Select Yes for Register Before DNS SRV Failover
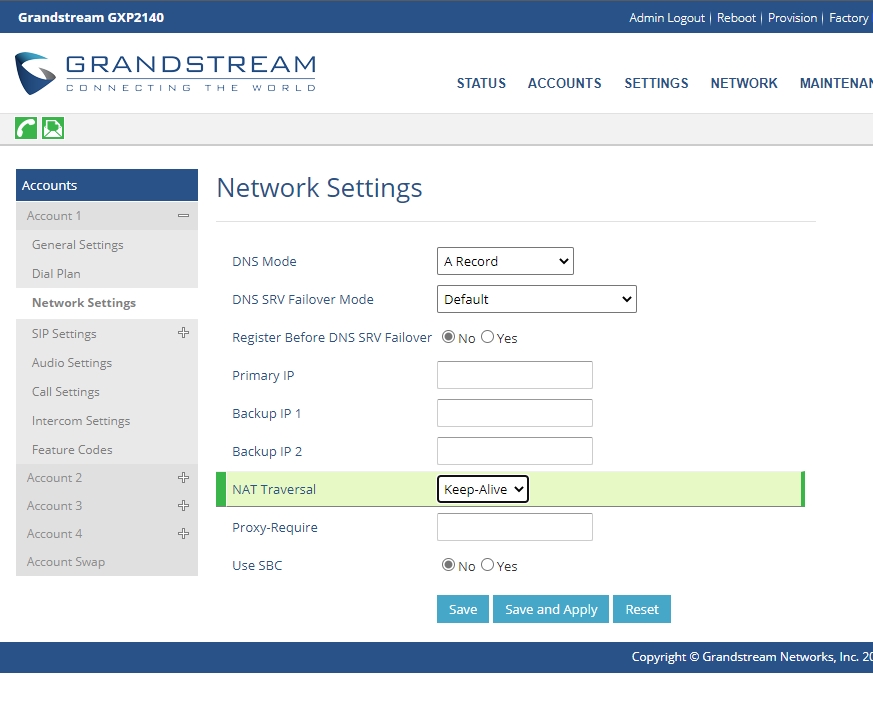 (488, 337)
